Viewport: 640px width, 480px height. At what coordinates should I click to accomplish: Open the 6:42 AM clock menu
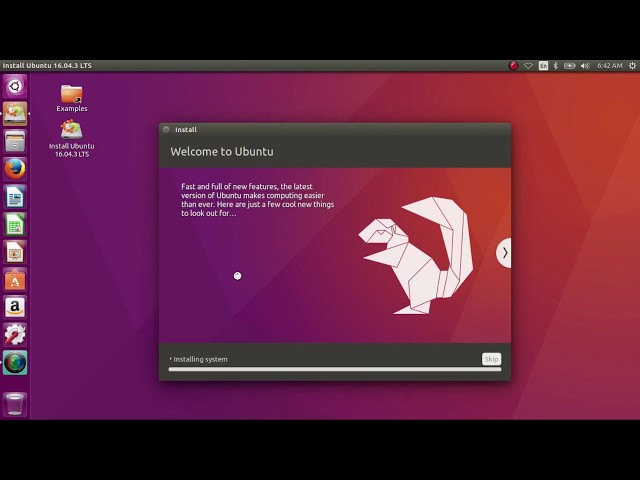pos(610,66)
